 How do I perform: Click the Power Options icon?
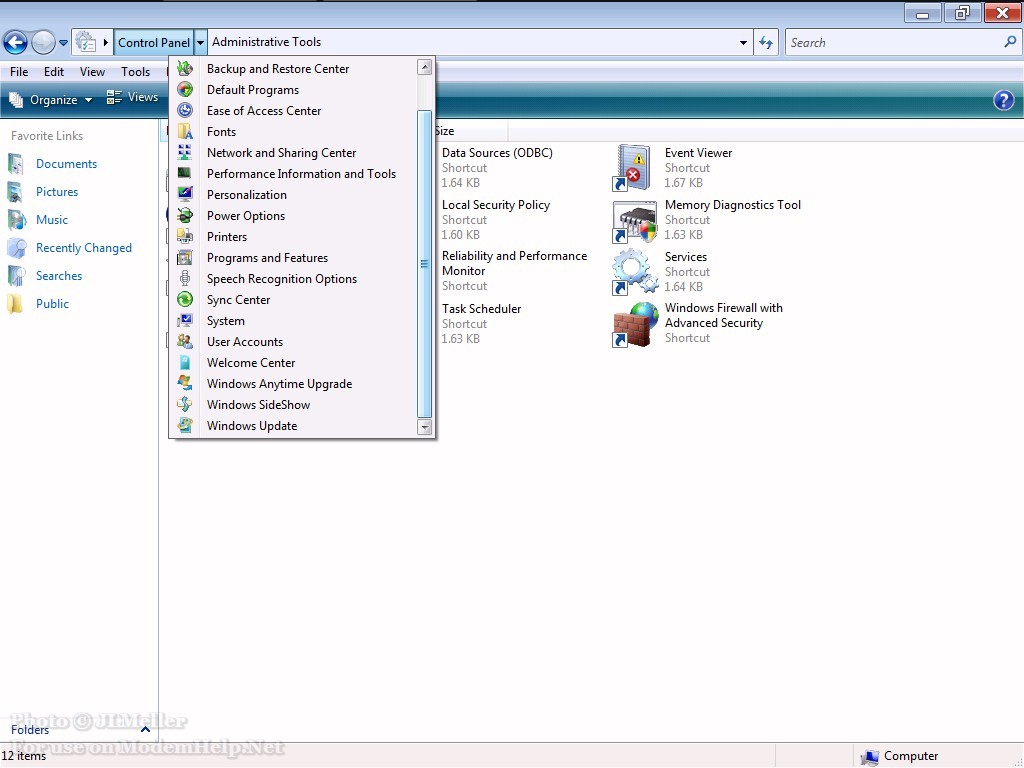[185, 215]
